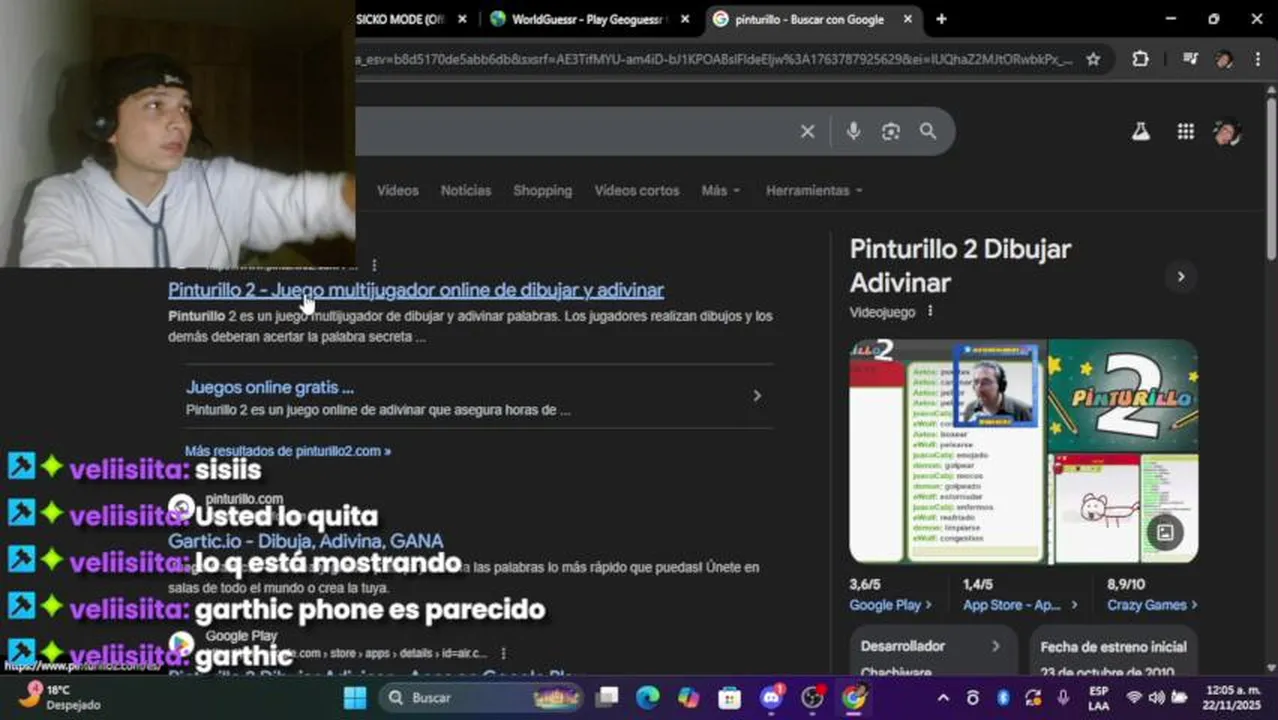Open Search Labs flask icon
The image size is (1278, 720).
point(1141,131)
